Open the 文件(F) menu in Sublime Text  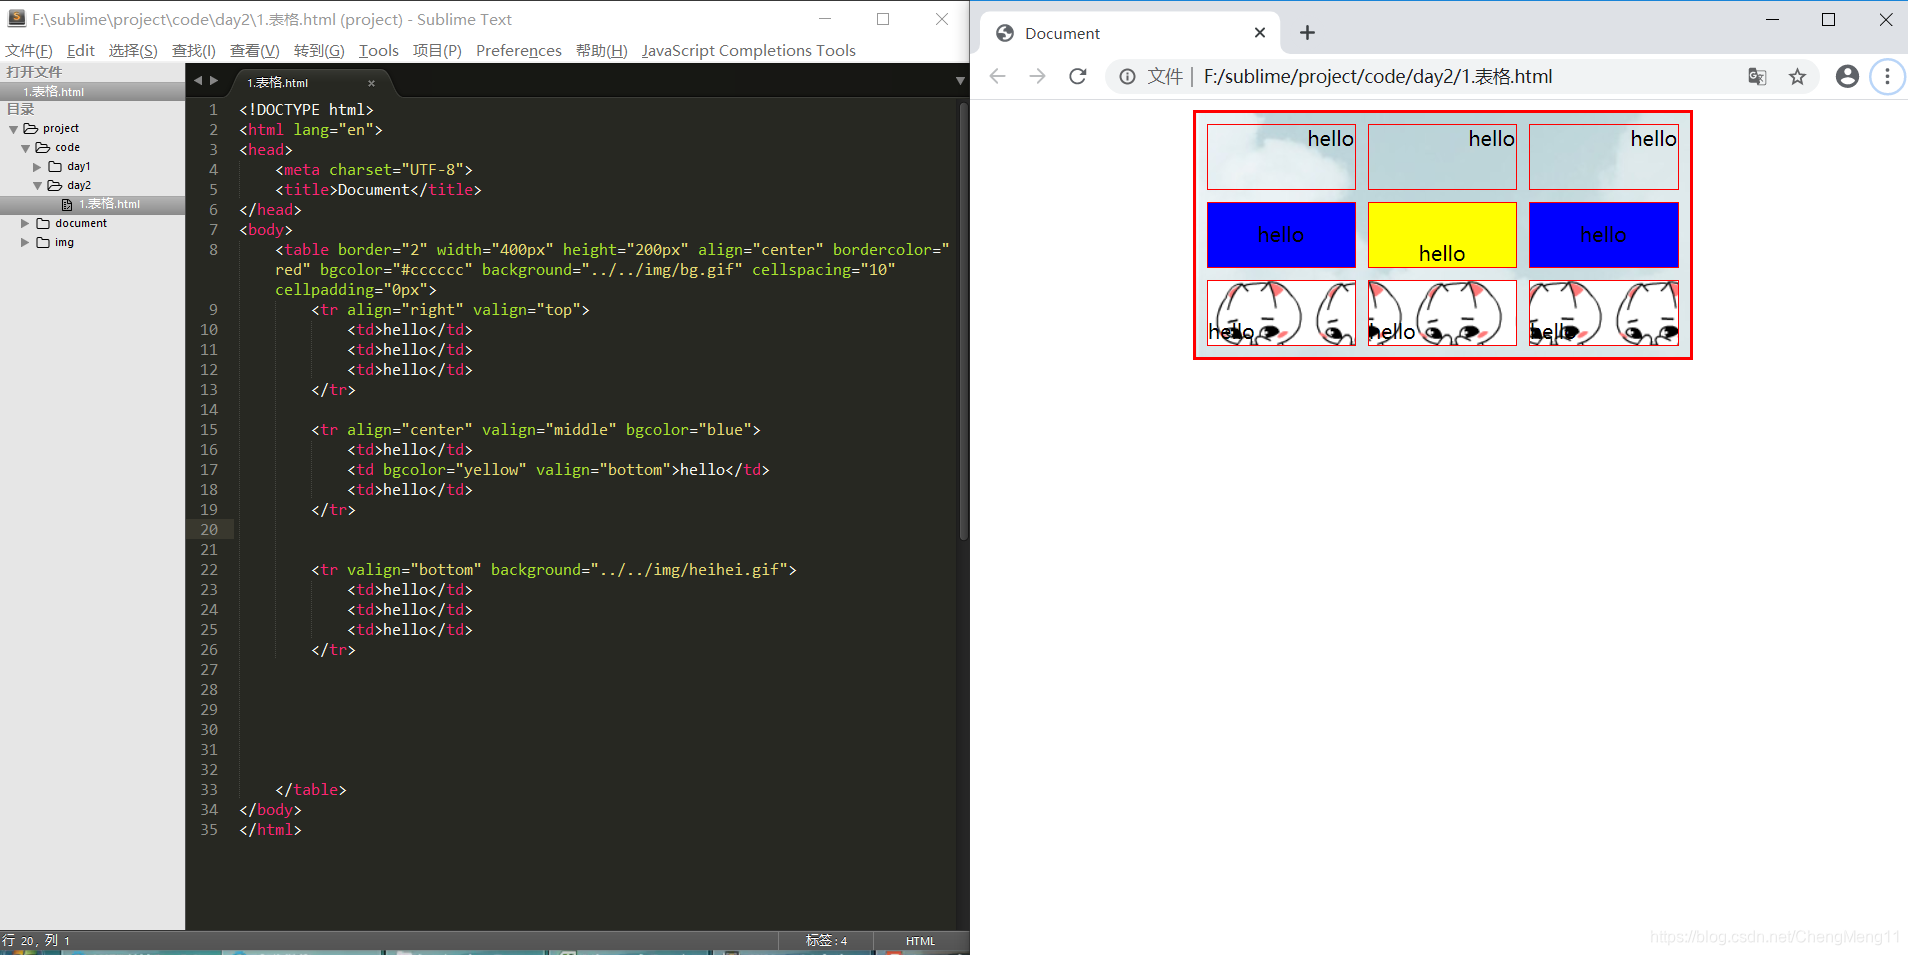click(29, 51)
